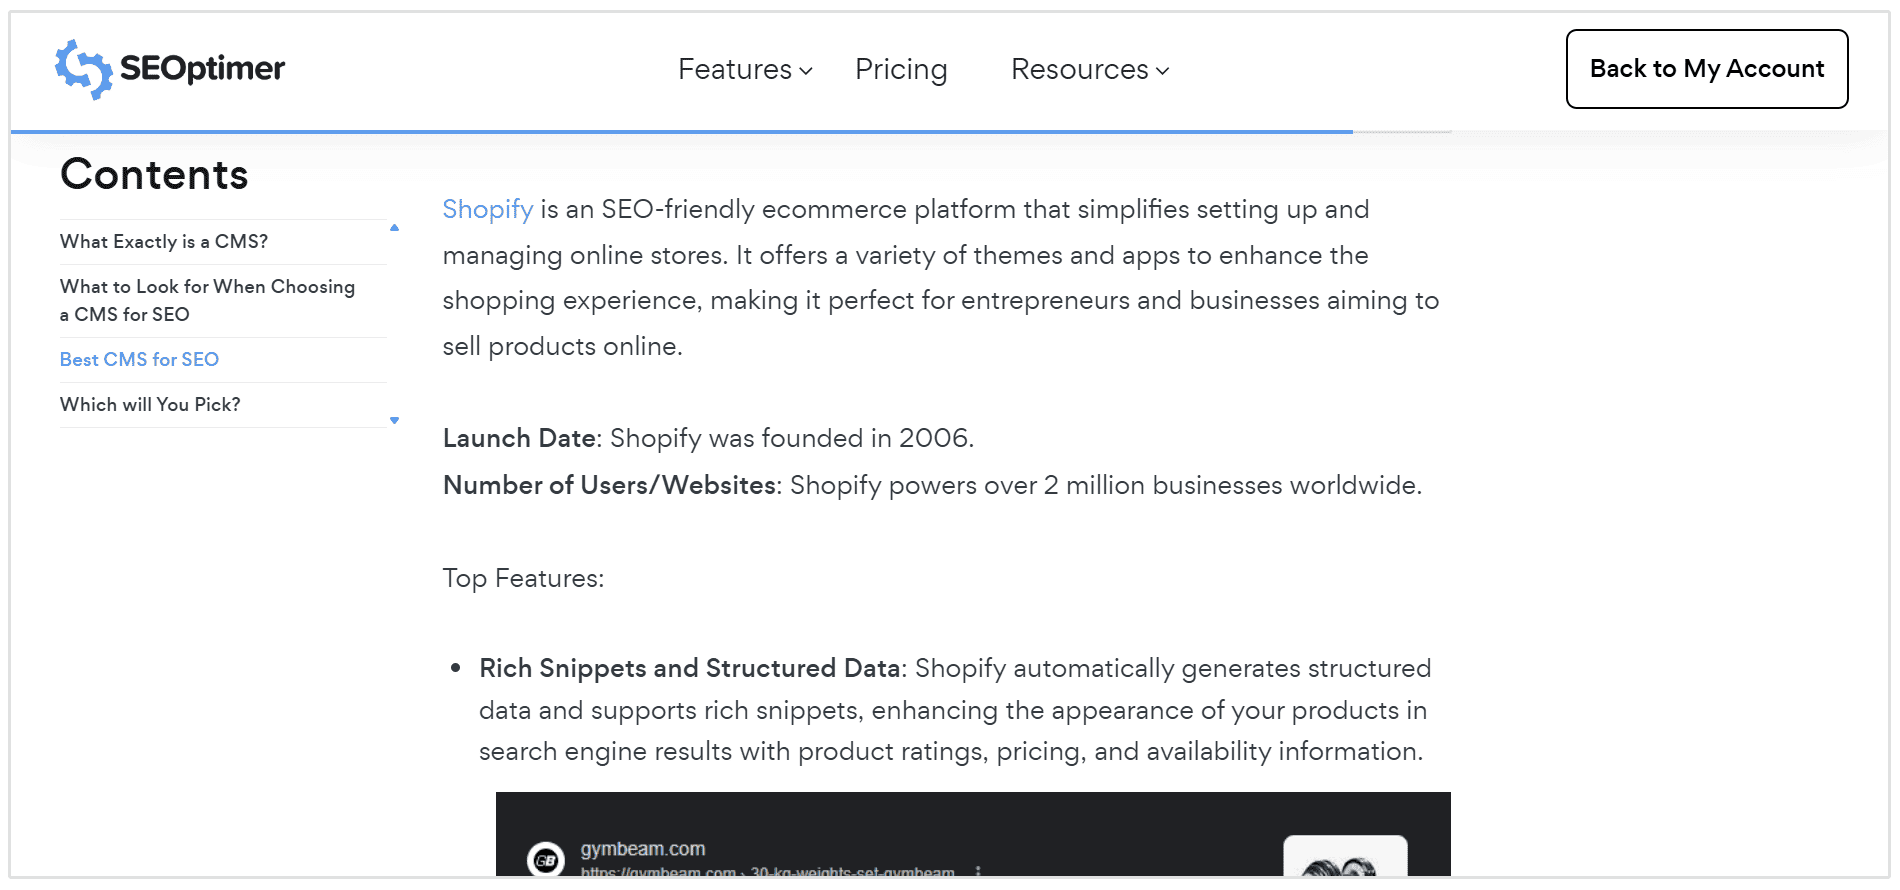Click the blue reading progress bar

pyautogui.click(x=680, y=130)
